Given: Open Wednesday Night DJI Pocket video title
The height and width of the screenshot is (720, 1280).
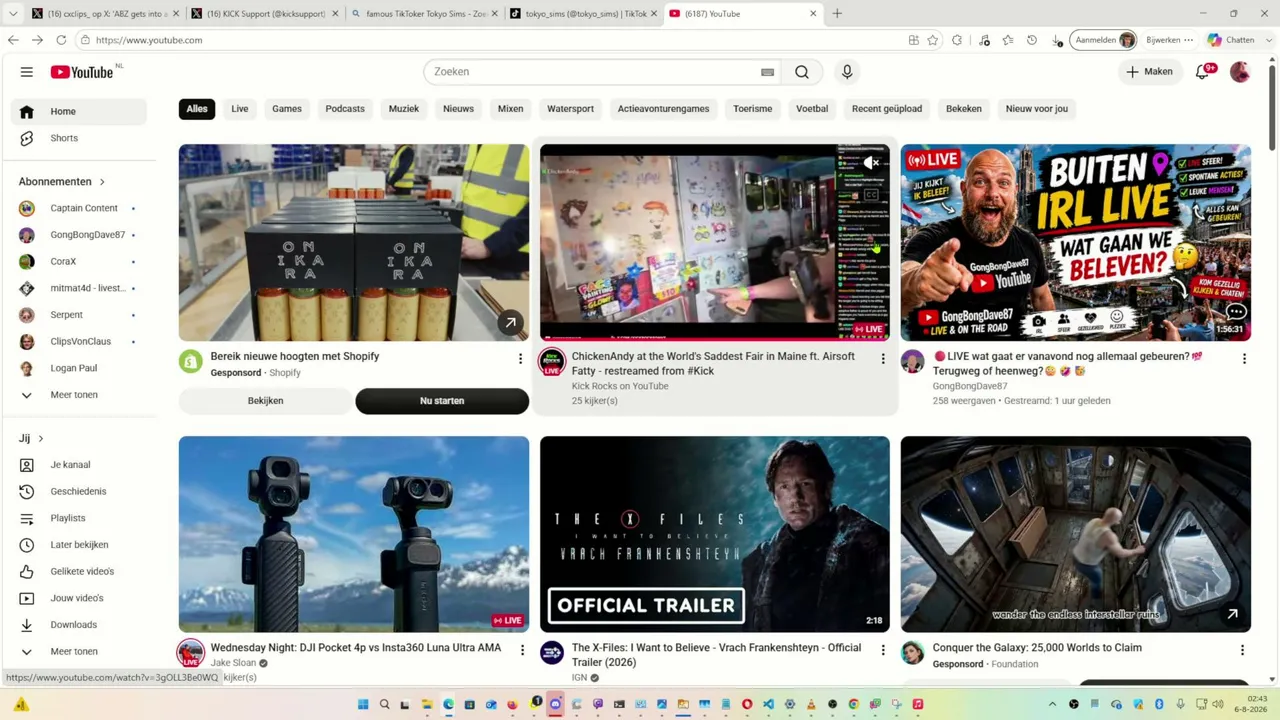Looking at the screenshot, I should pos(356,648).
